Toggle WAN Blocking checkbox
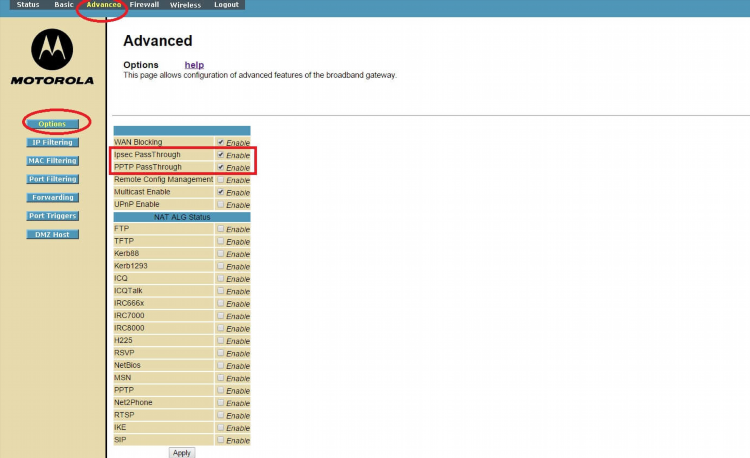 221,142
